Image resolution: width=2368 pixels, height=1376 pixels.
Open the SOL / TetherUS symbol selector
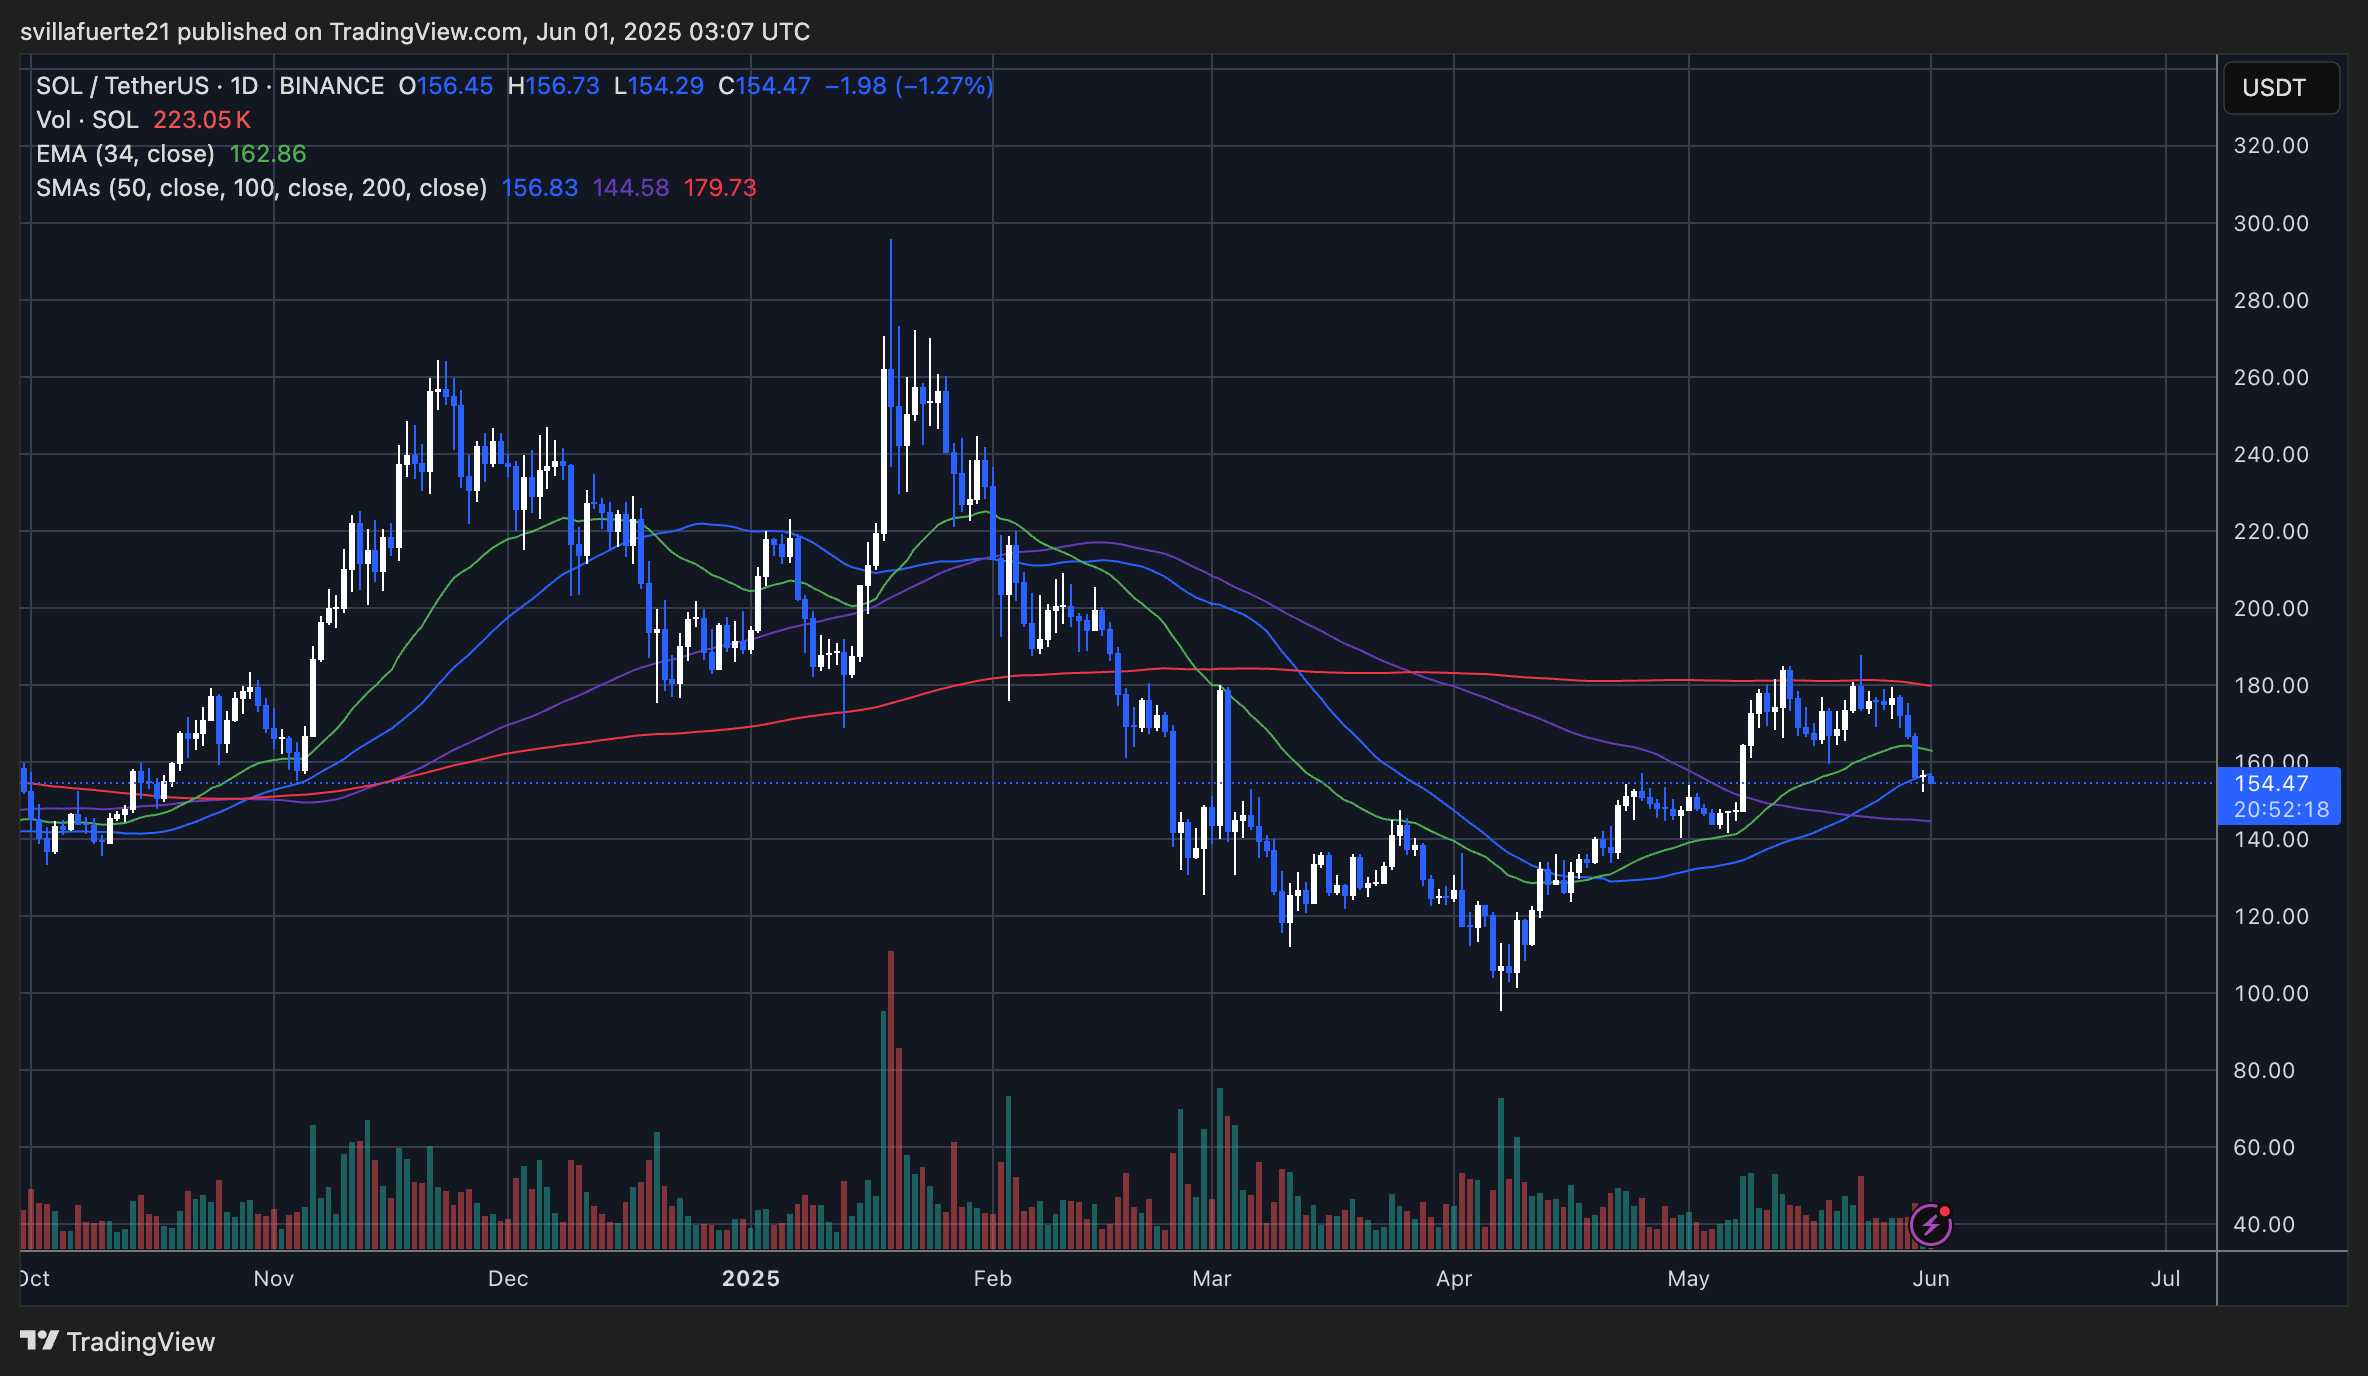pyautogui.click(x=120, y=86)
